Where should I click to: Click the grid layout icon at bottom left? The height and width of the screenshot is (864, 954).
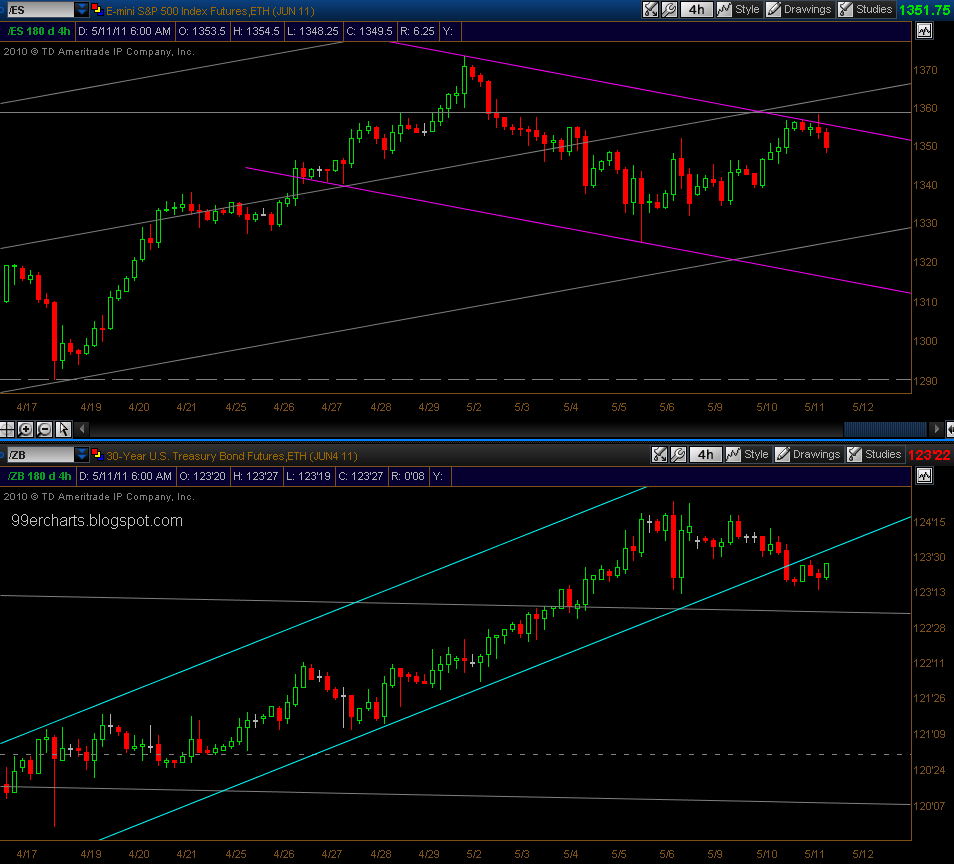pyautogui.click(x=8, y=429)
